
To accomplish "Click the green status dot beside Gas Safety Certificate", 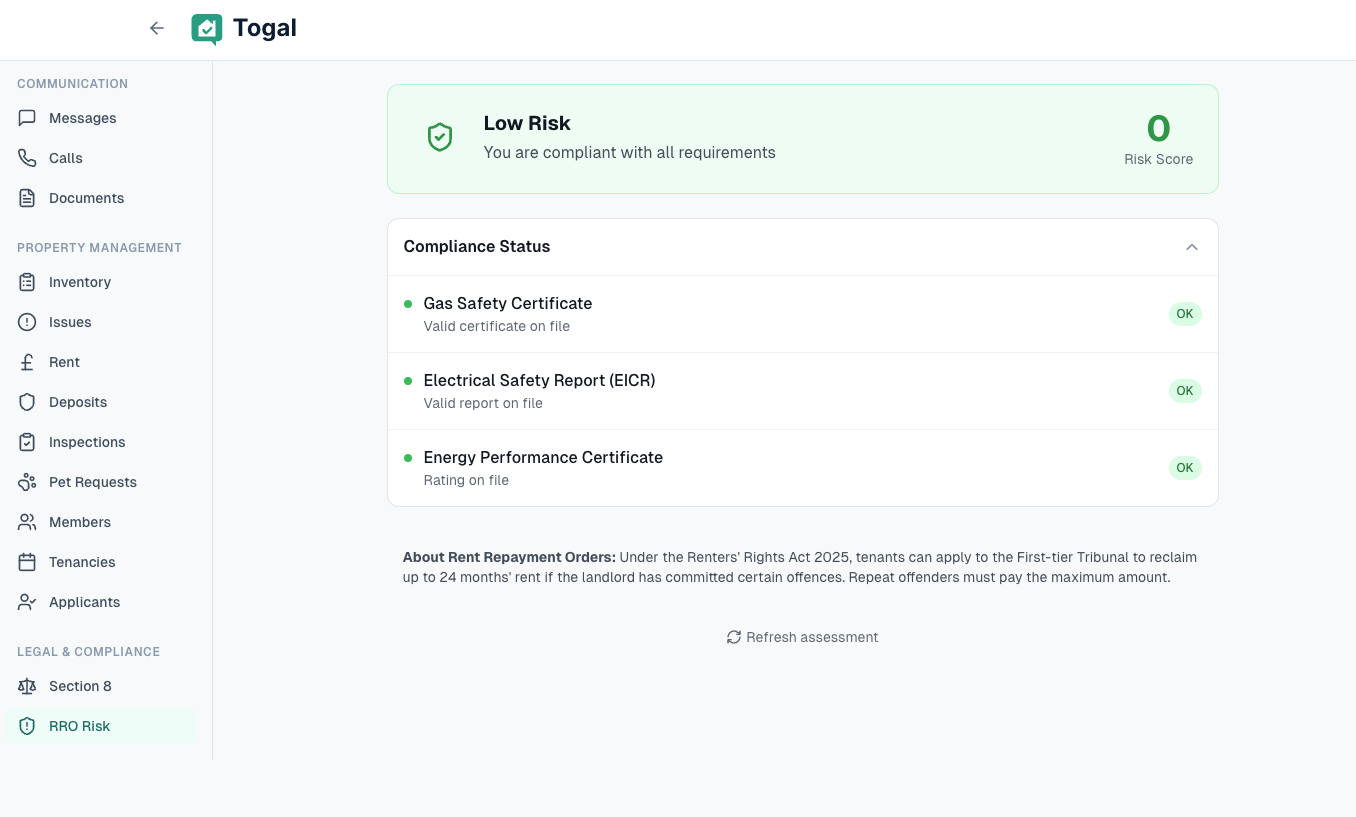I will [407, 304].
